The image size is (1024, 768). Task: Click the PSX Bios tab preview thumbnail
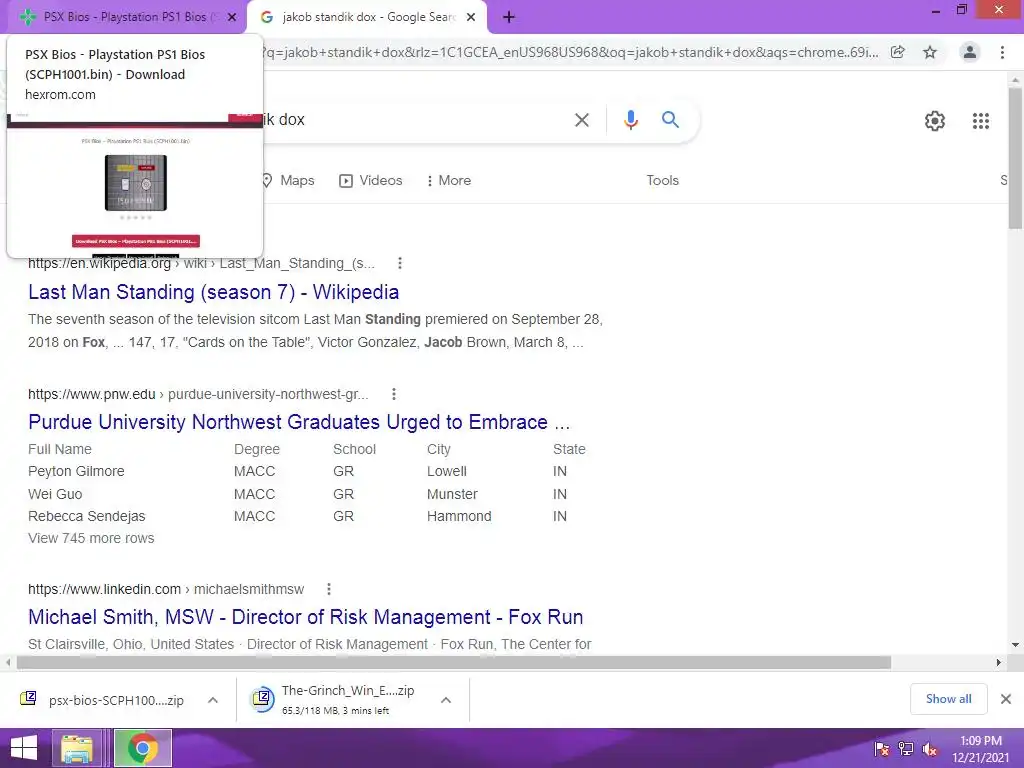135,185
